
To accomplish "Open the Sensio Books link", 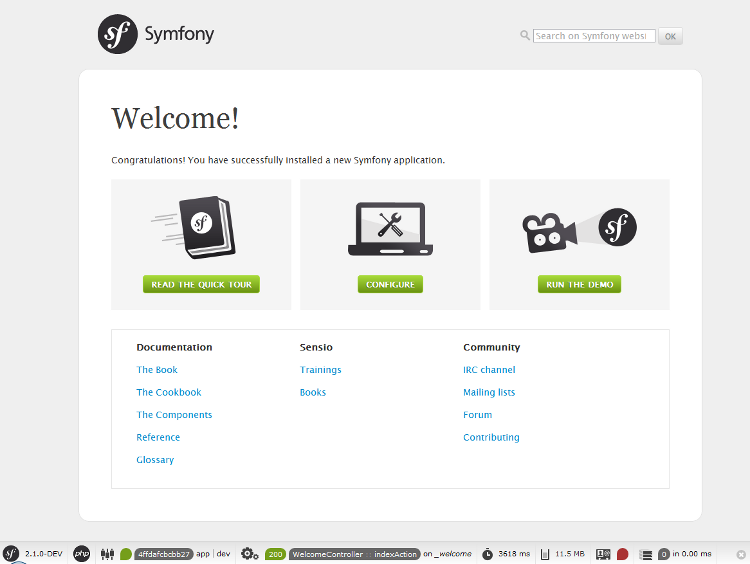I will (x=313, y=392).
